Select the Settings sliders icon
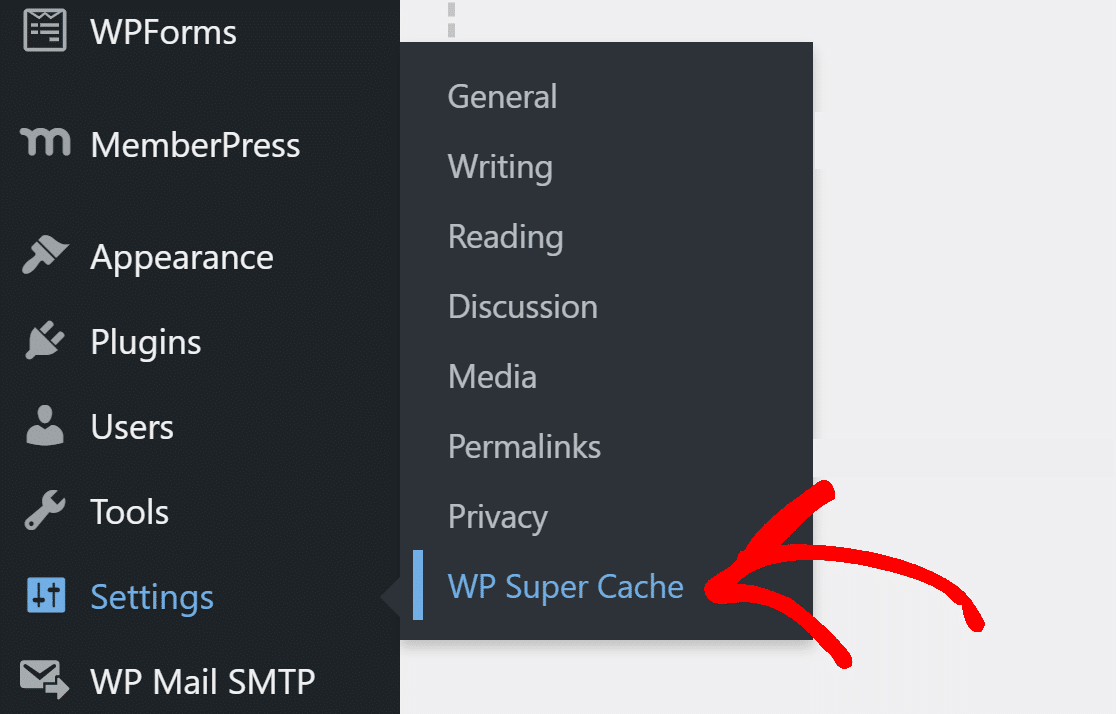 (44, 595)
